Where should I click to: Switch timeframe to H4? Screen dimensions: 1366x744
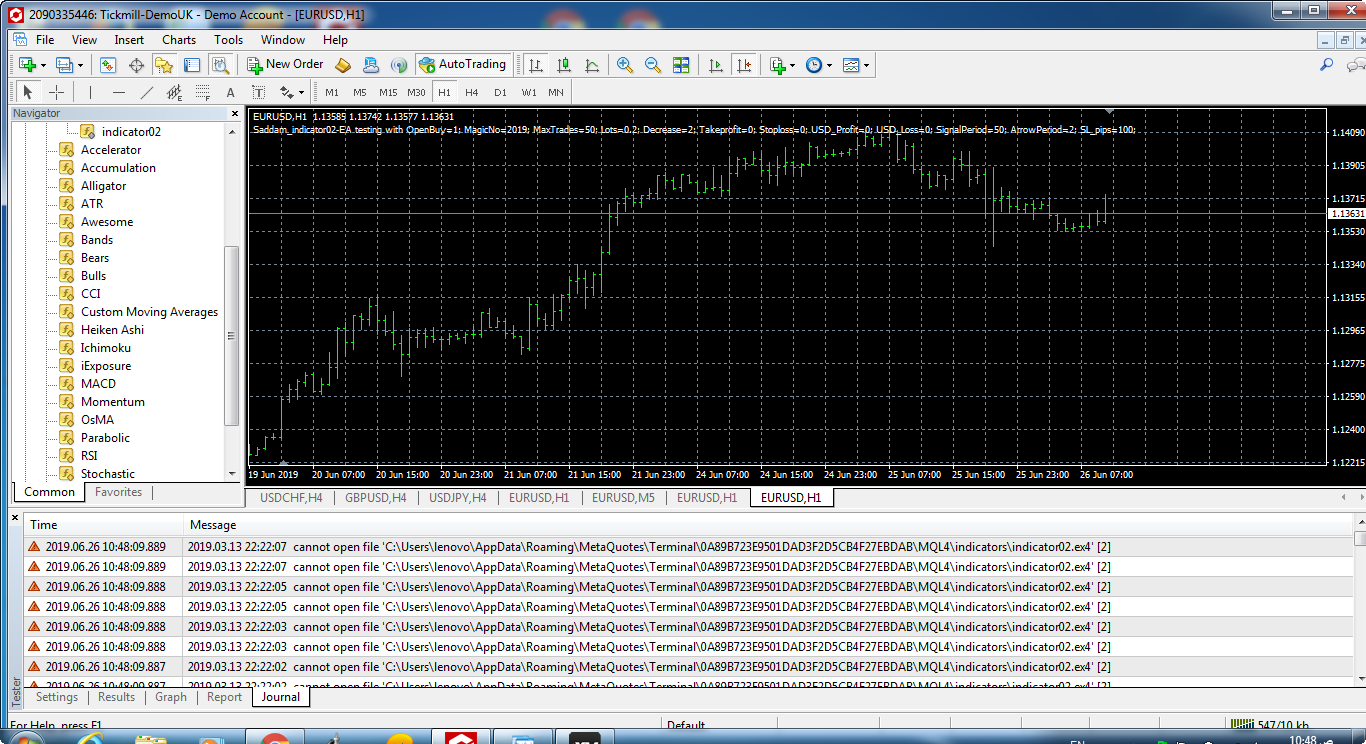point(472,92)
